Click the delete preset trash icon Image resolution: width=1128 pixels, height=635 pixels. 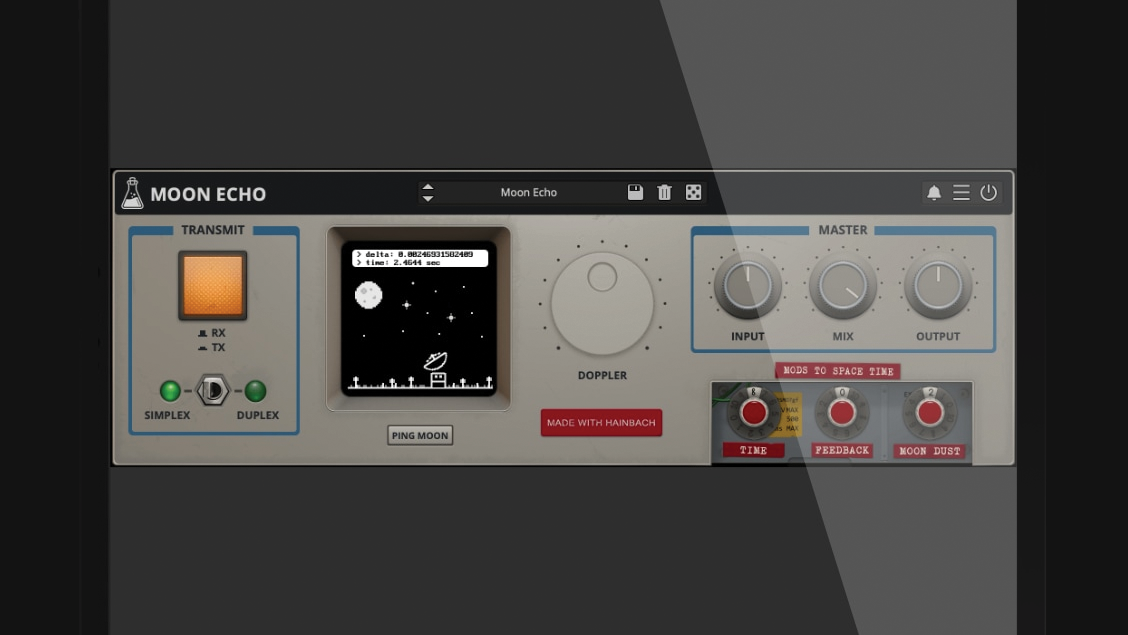[x=665, y=192]
